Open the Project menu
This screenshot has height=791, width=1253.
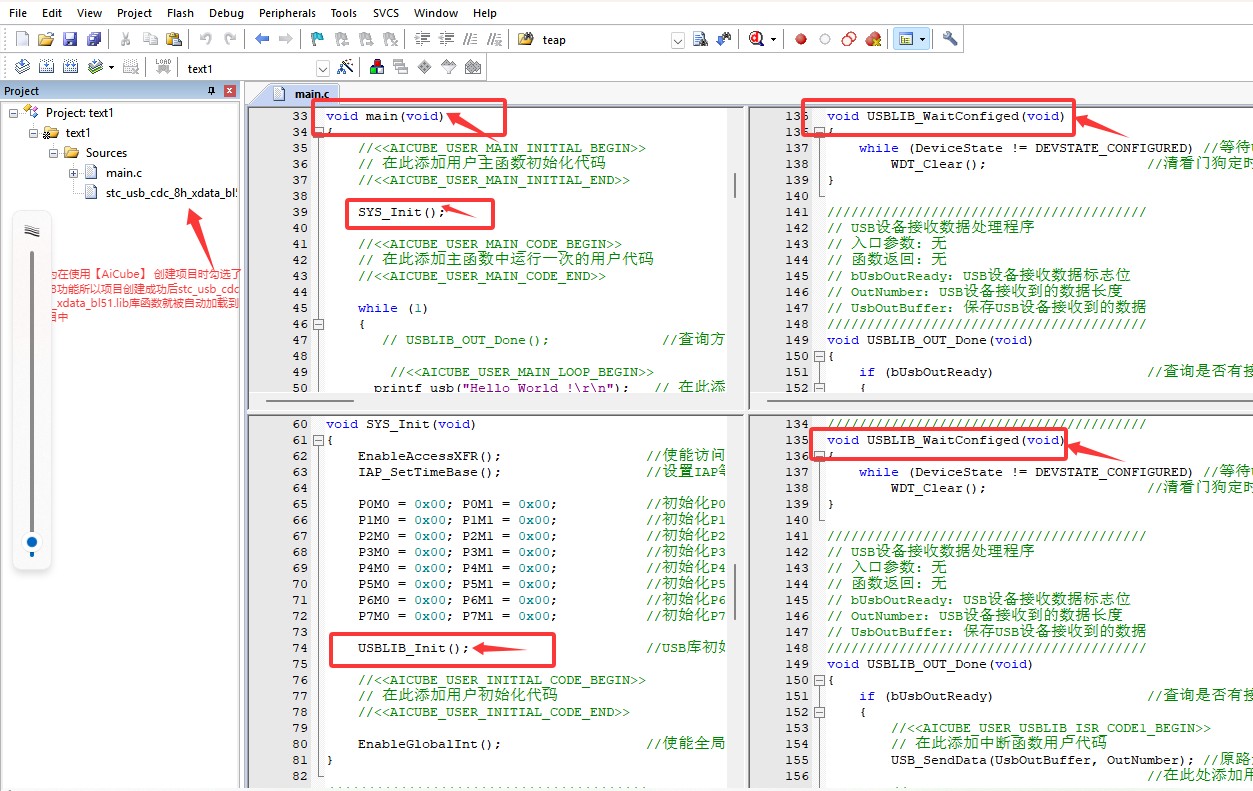[134, 13]
